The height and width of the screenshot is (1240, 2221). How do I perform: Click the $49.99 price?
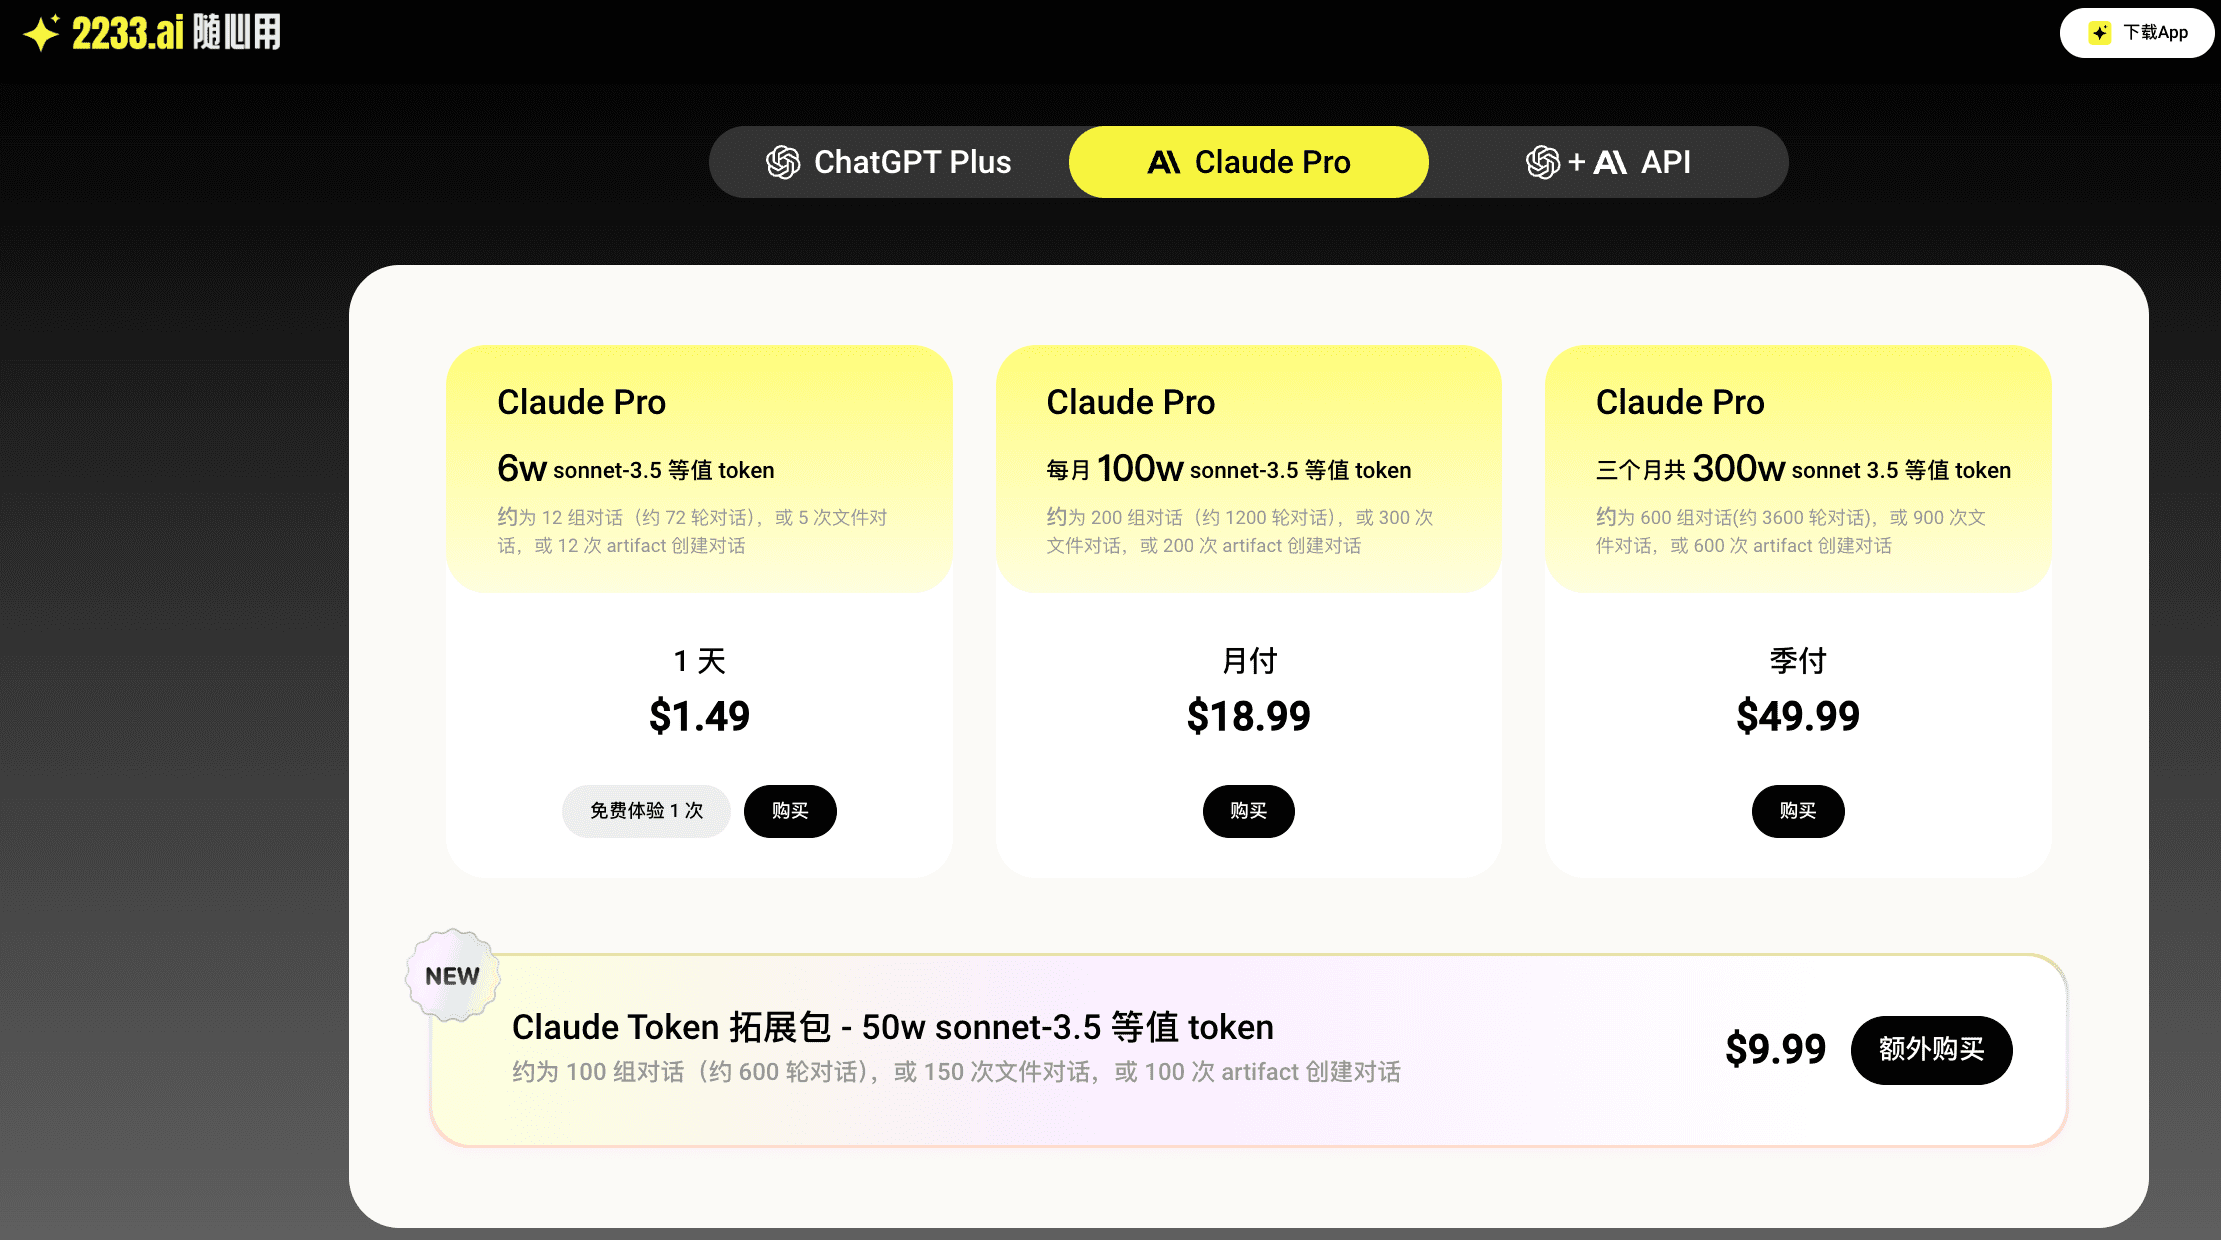(1798, 716)
